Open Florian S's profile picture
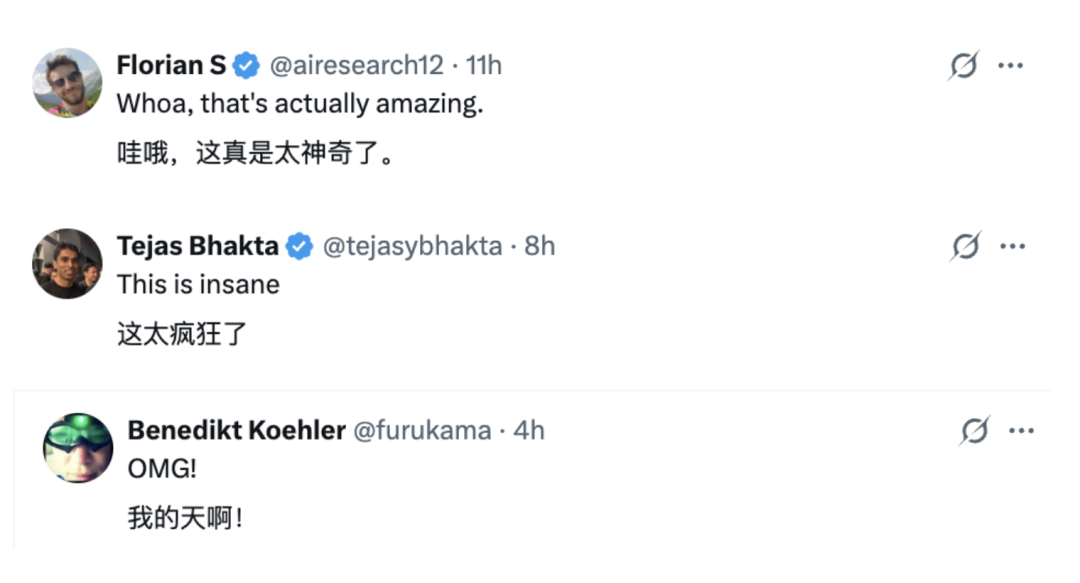 coord(68,83)
